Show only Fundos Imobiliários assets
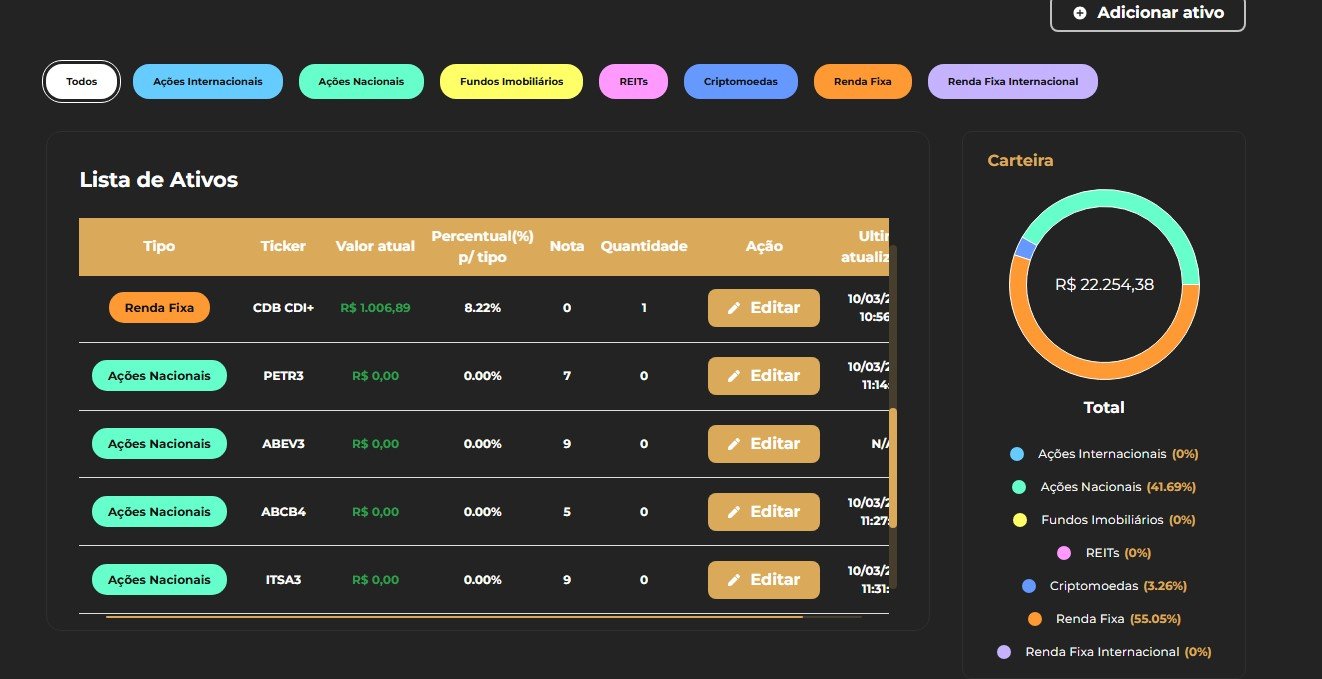Viewport: 1322px width, 679px height. click(511, 82)
